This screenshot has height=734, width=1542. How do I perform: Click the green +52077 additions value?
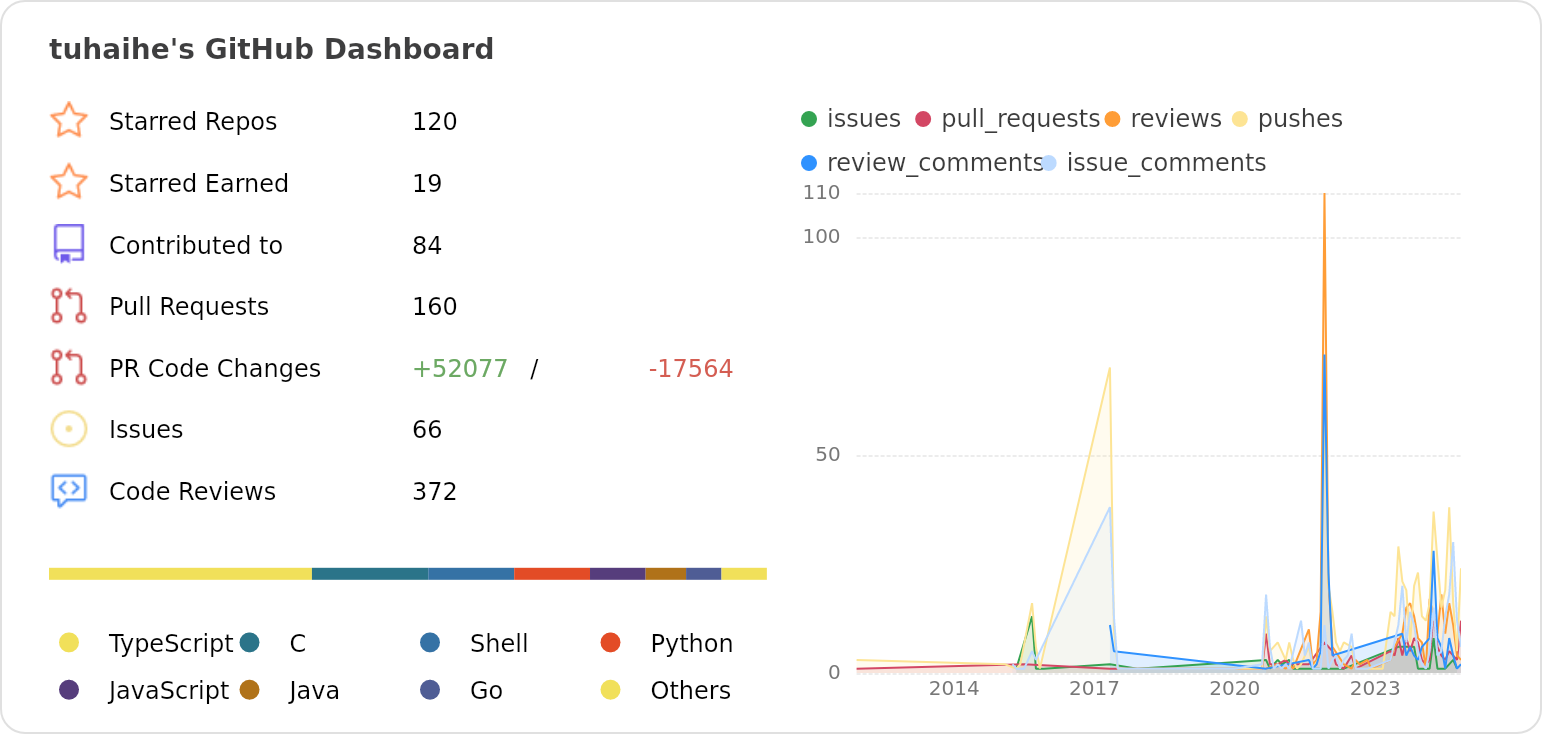tap(460, 369)
